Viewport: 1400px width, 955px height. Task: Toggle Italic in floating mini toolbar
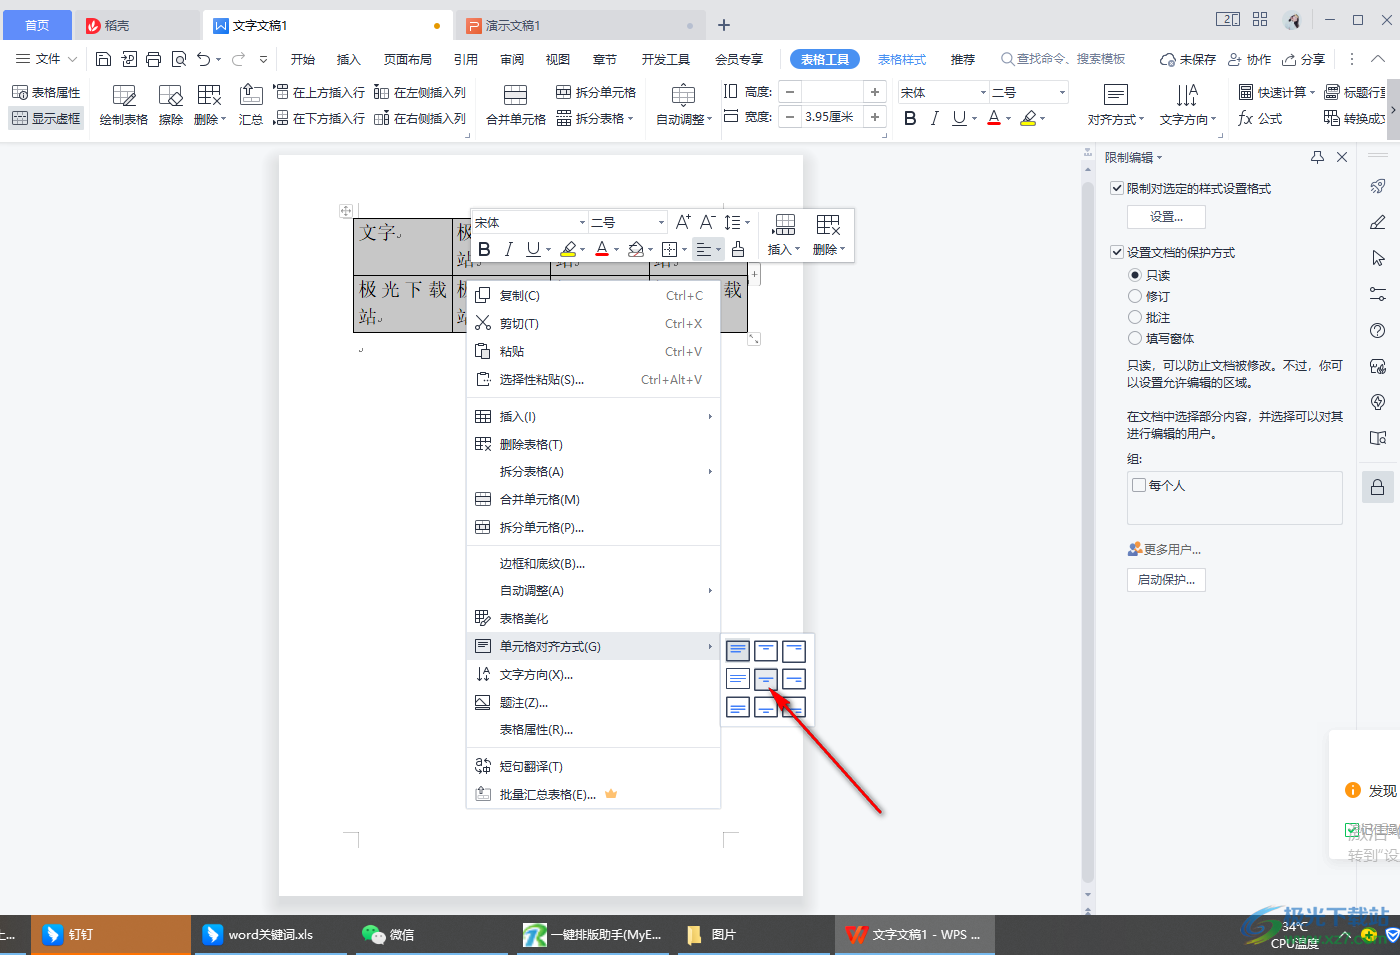508,249
